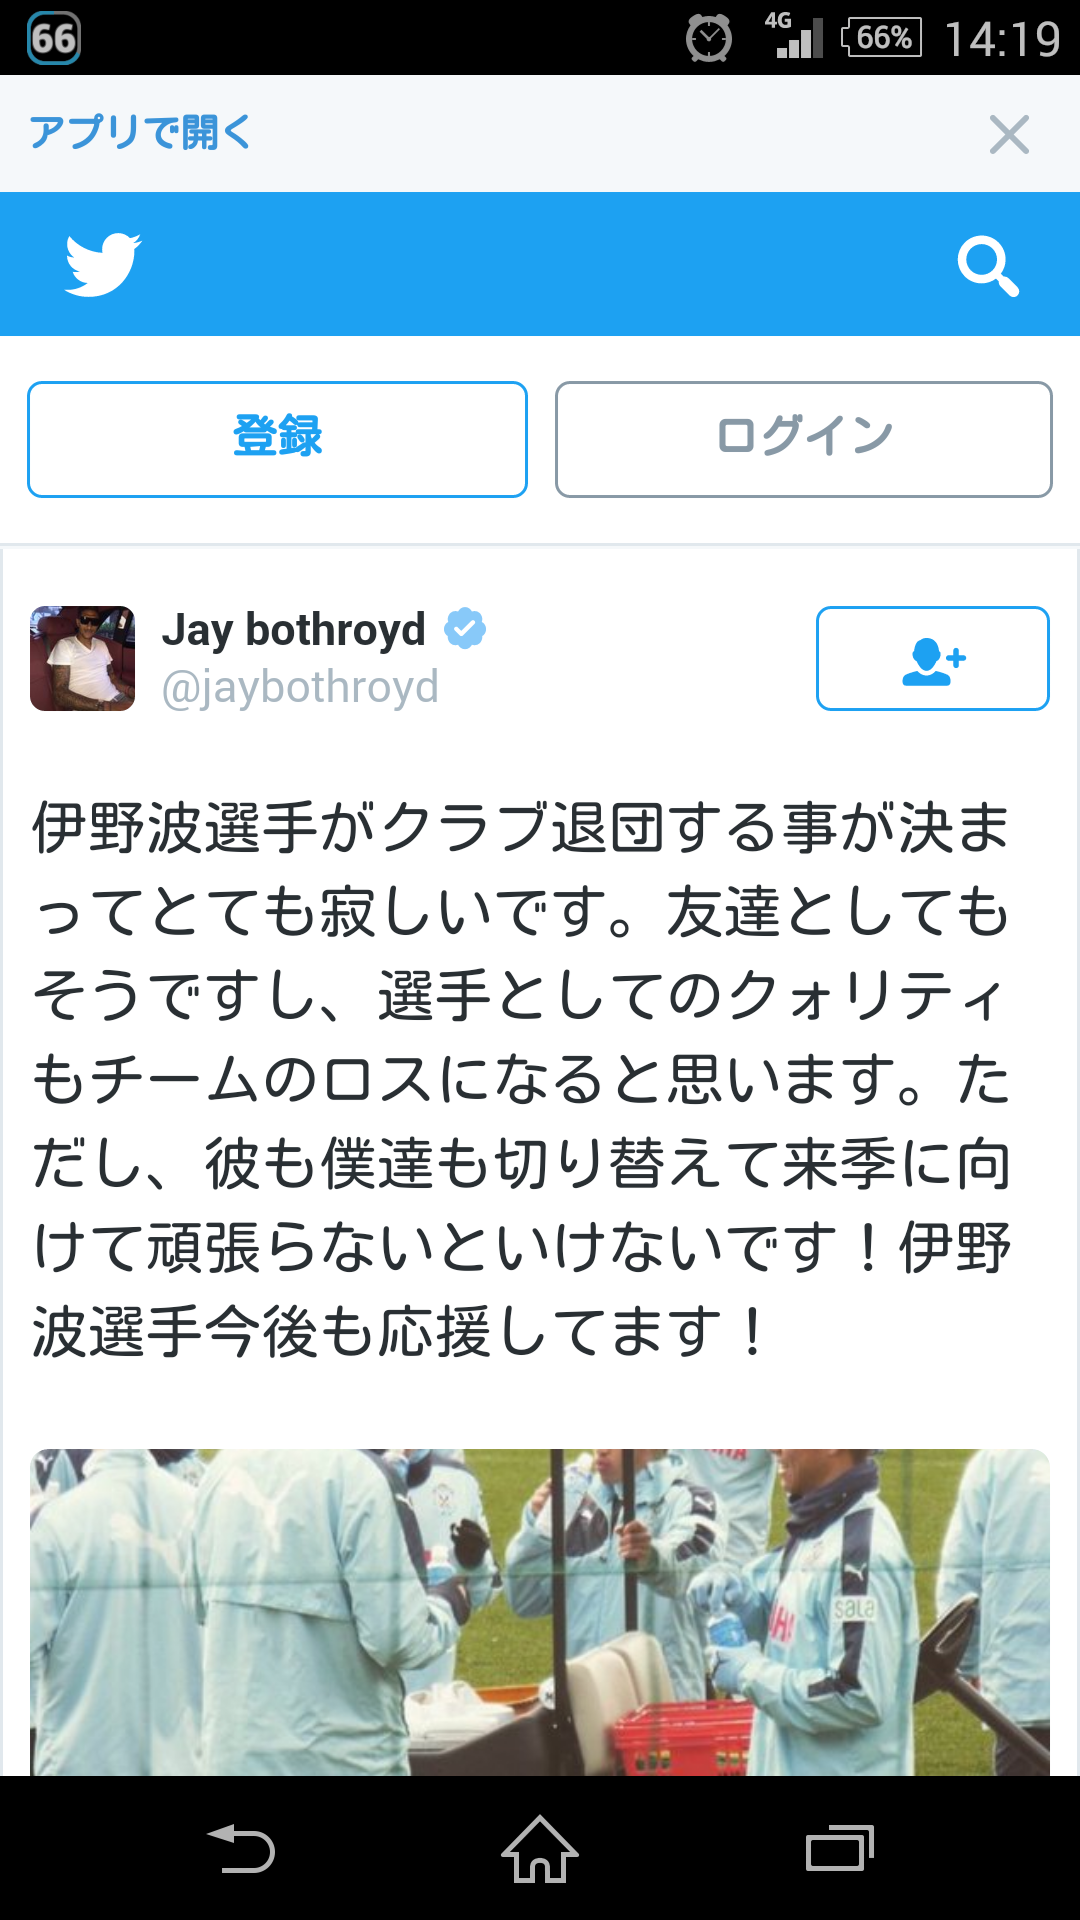
Task: Tap the Android home button
Action: [x=540, y=1848]
